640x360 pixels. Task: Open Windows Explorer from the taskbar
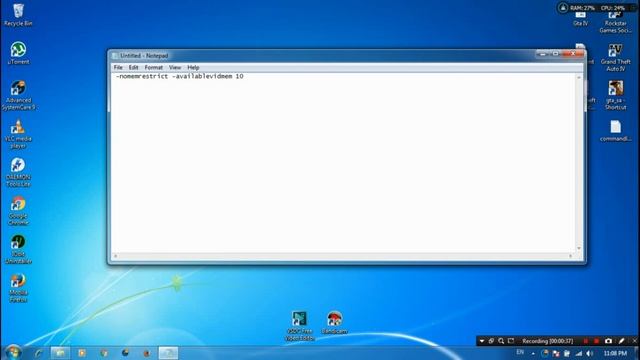point(60,353)
